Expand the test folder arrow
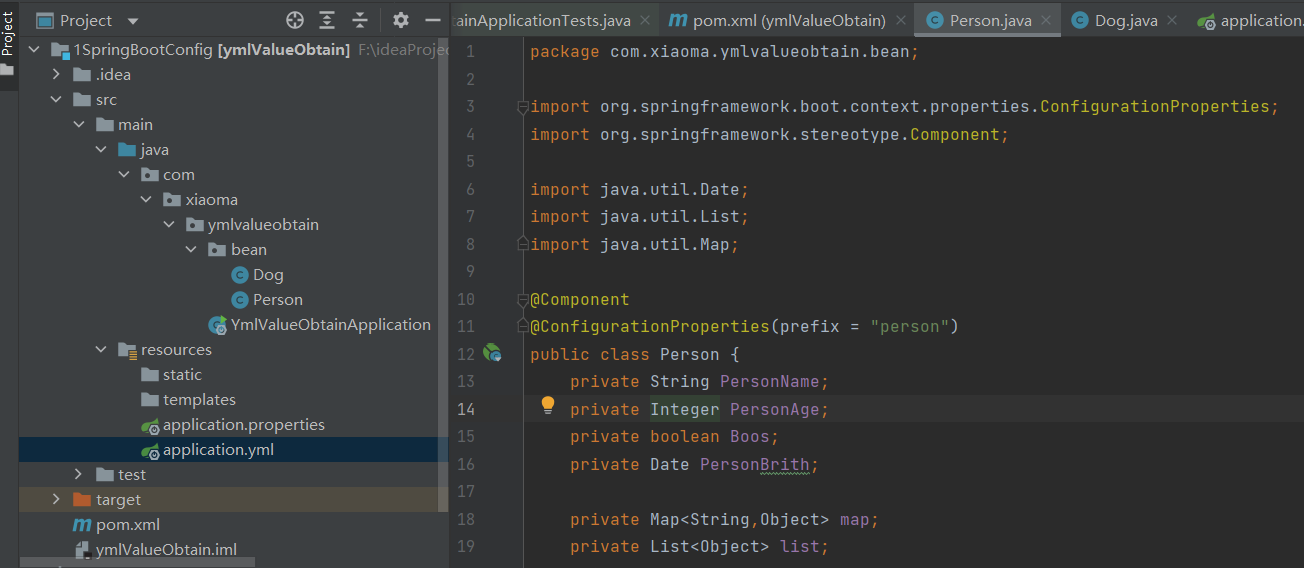Viewport: 1304px width, 568px height. [79, 474]
